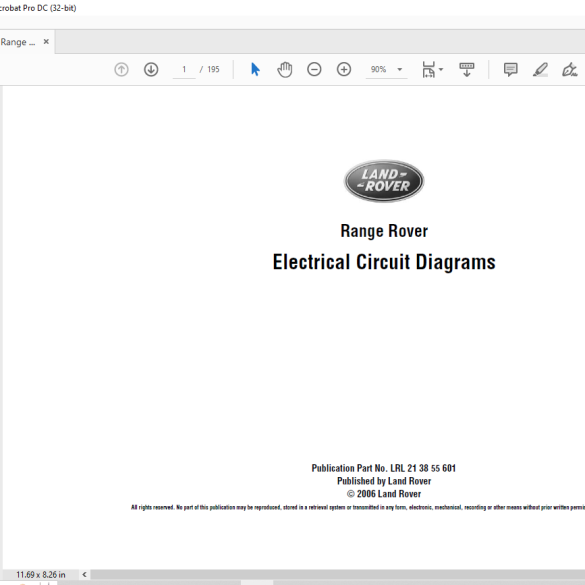Go to previous page arrow
585x585 pixels.
pos(121,69)
